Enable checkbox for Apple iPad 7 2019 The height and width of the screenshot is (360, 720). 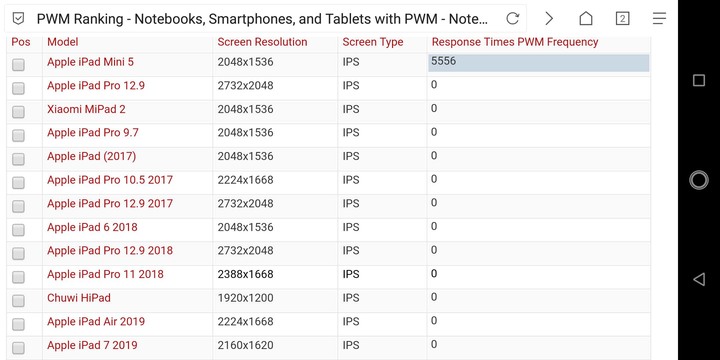18,348
